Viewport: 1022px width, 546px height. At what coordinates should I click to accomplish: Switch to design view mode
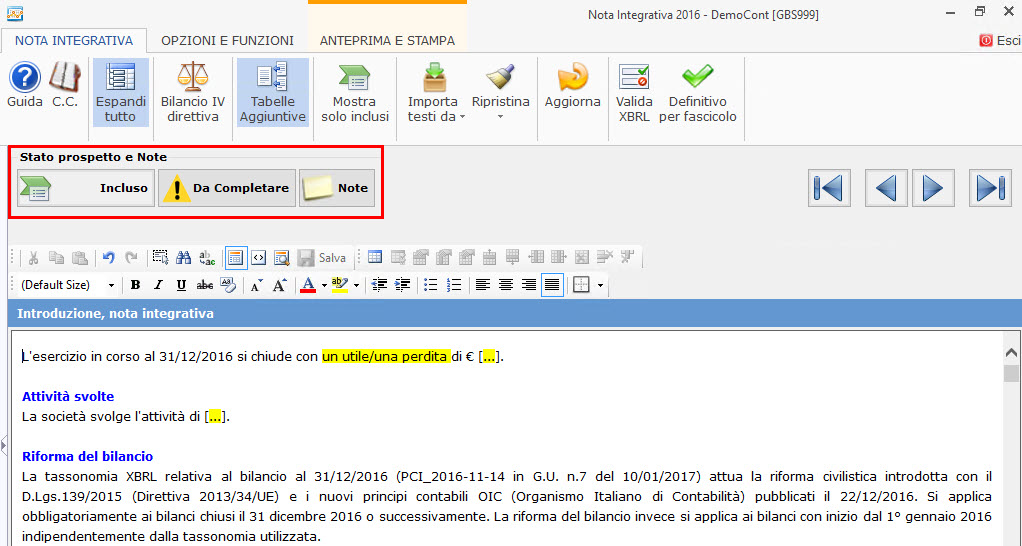tap(236, 257)
